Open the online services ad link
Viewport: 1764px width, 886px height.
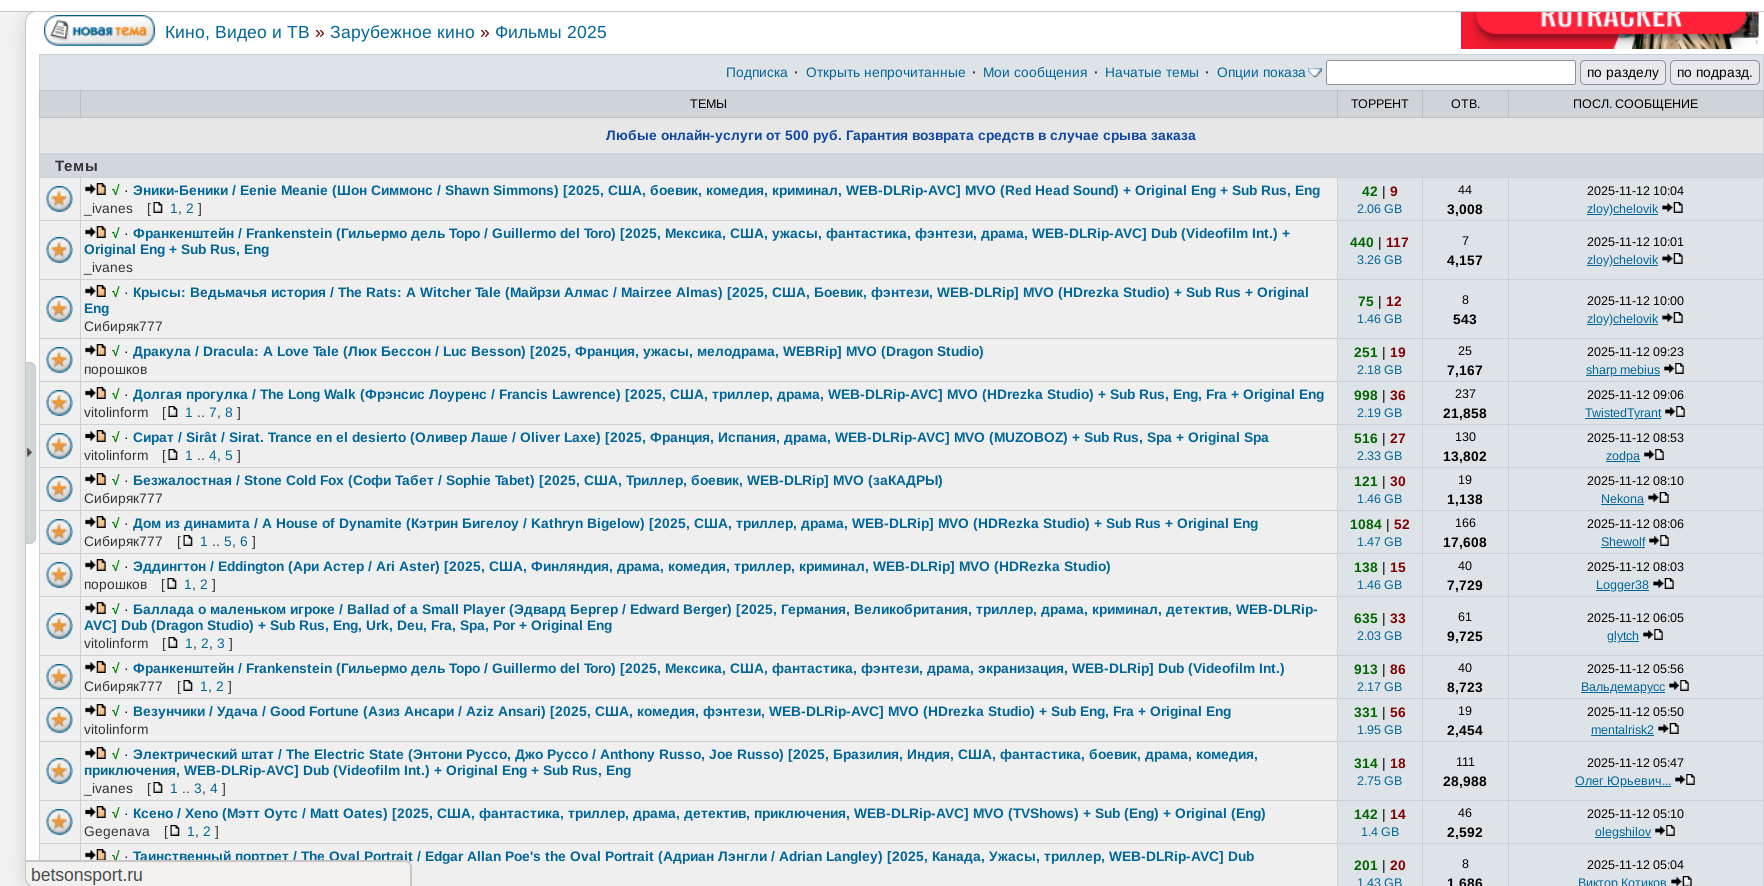tap(900, 135)
